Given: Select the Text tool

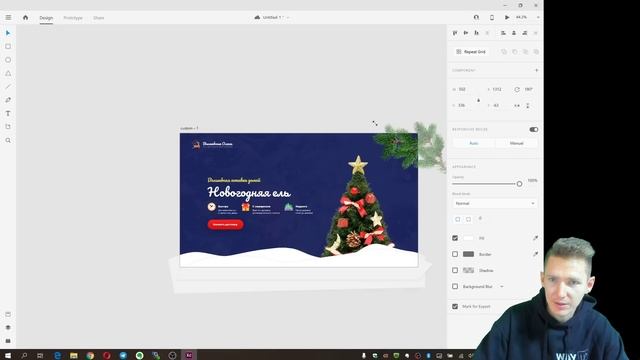Looking at the screenshot, I should [8, 113].
